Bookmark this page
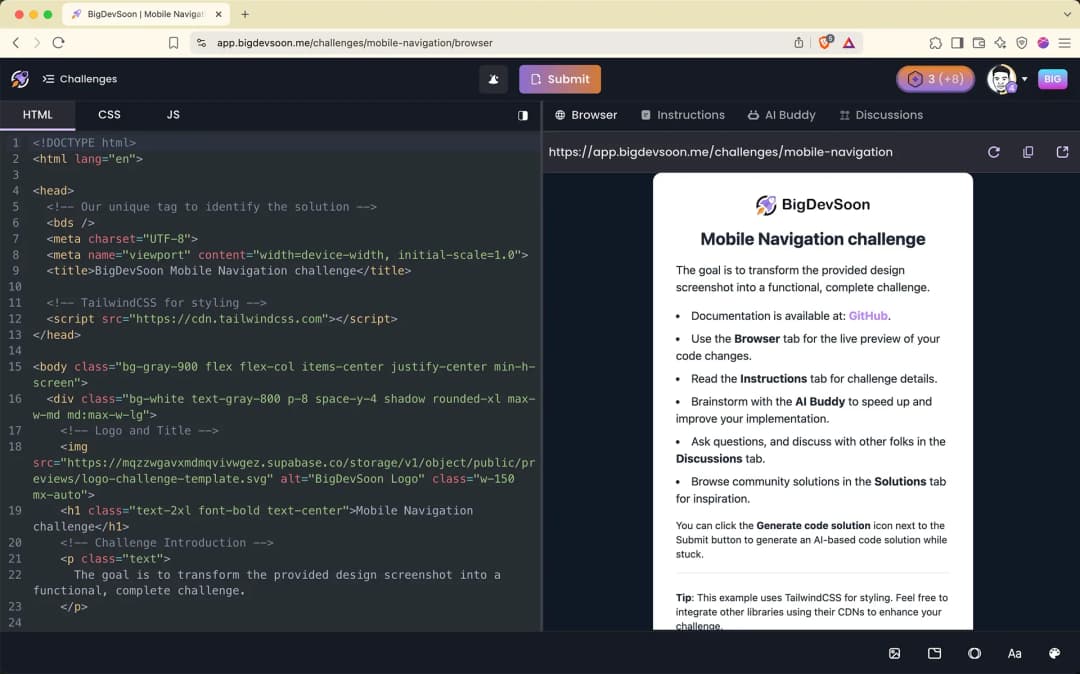1080x674 pixels. click(173, 43)
